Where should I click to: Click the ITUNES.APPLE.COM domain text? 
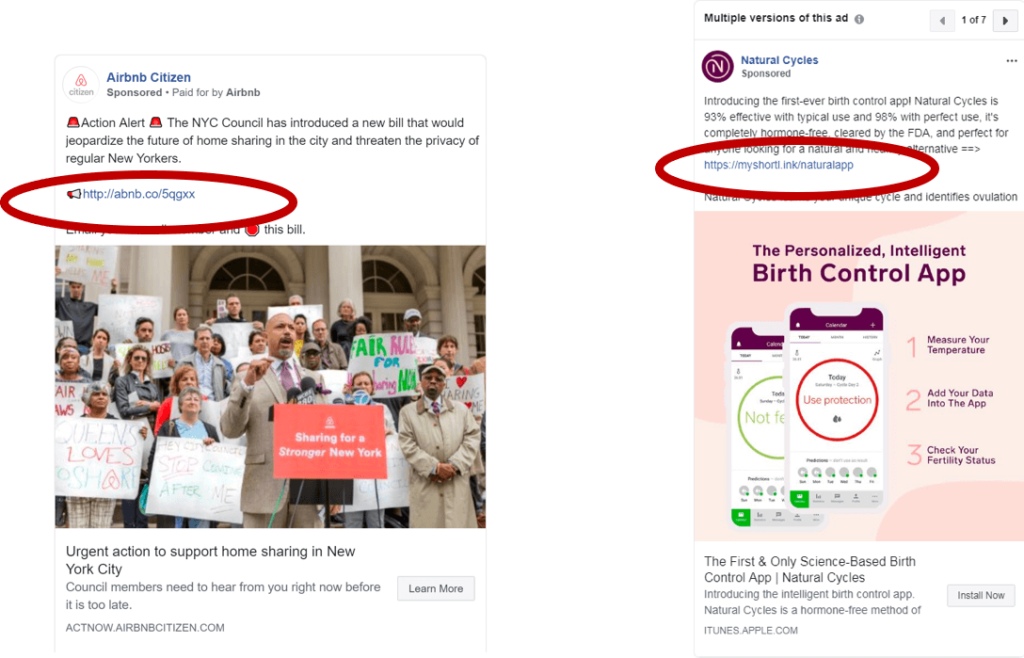[750, 631]
